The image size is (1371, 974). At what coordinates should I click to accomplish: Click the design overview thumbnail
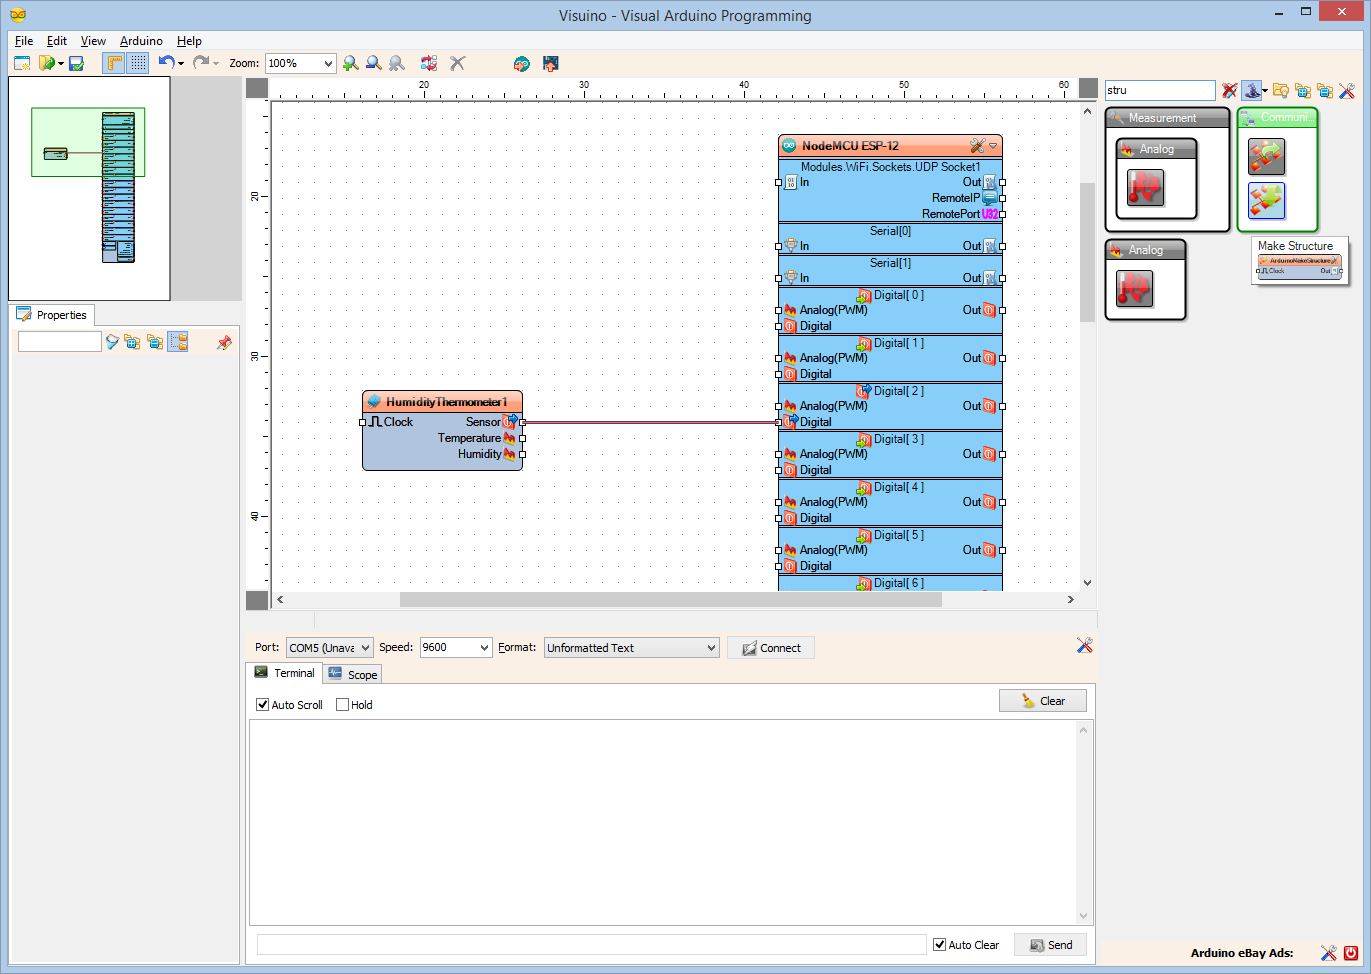click(x=89, y=188)
